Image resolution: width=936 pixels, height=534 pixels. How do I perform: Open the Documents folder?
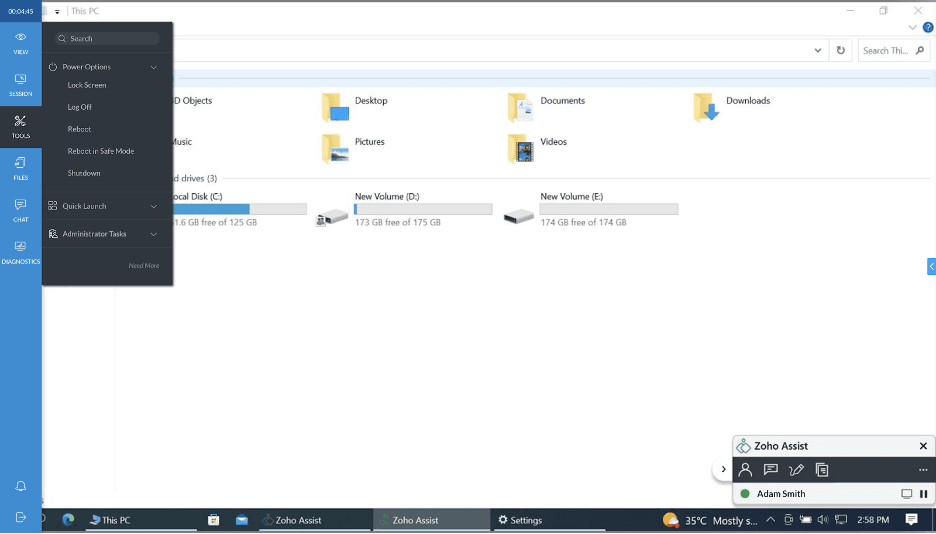tap(546, 106)
